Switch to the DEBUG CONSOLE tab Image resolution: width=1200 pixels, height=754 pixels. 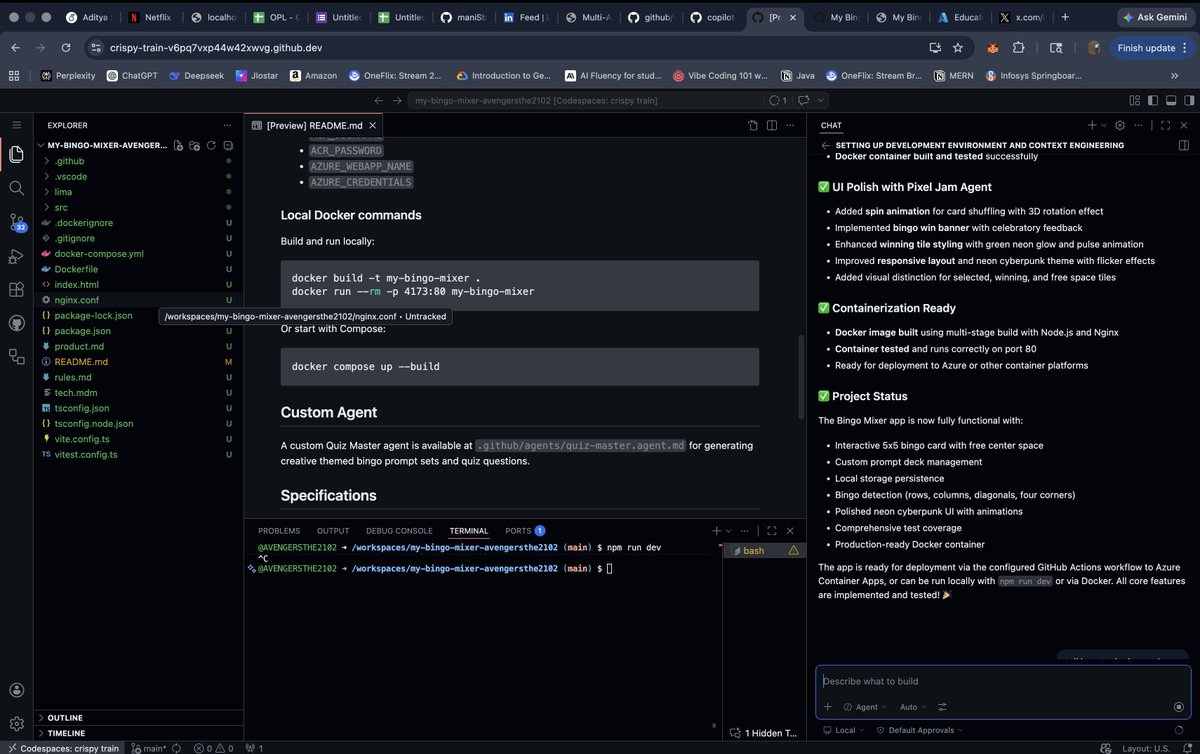pos(399,531)
